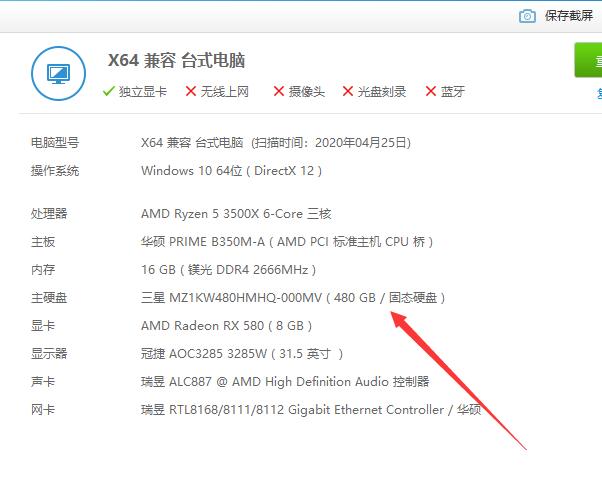Click 16 GB 镁光 DDR4 value

tap(229, 270)
